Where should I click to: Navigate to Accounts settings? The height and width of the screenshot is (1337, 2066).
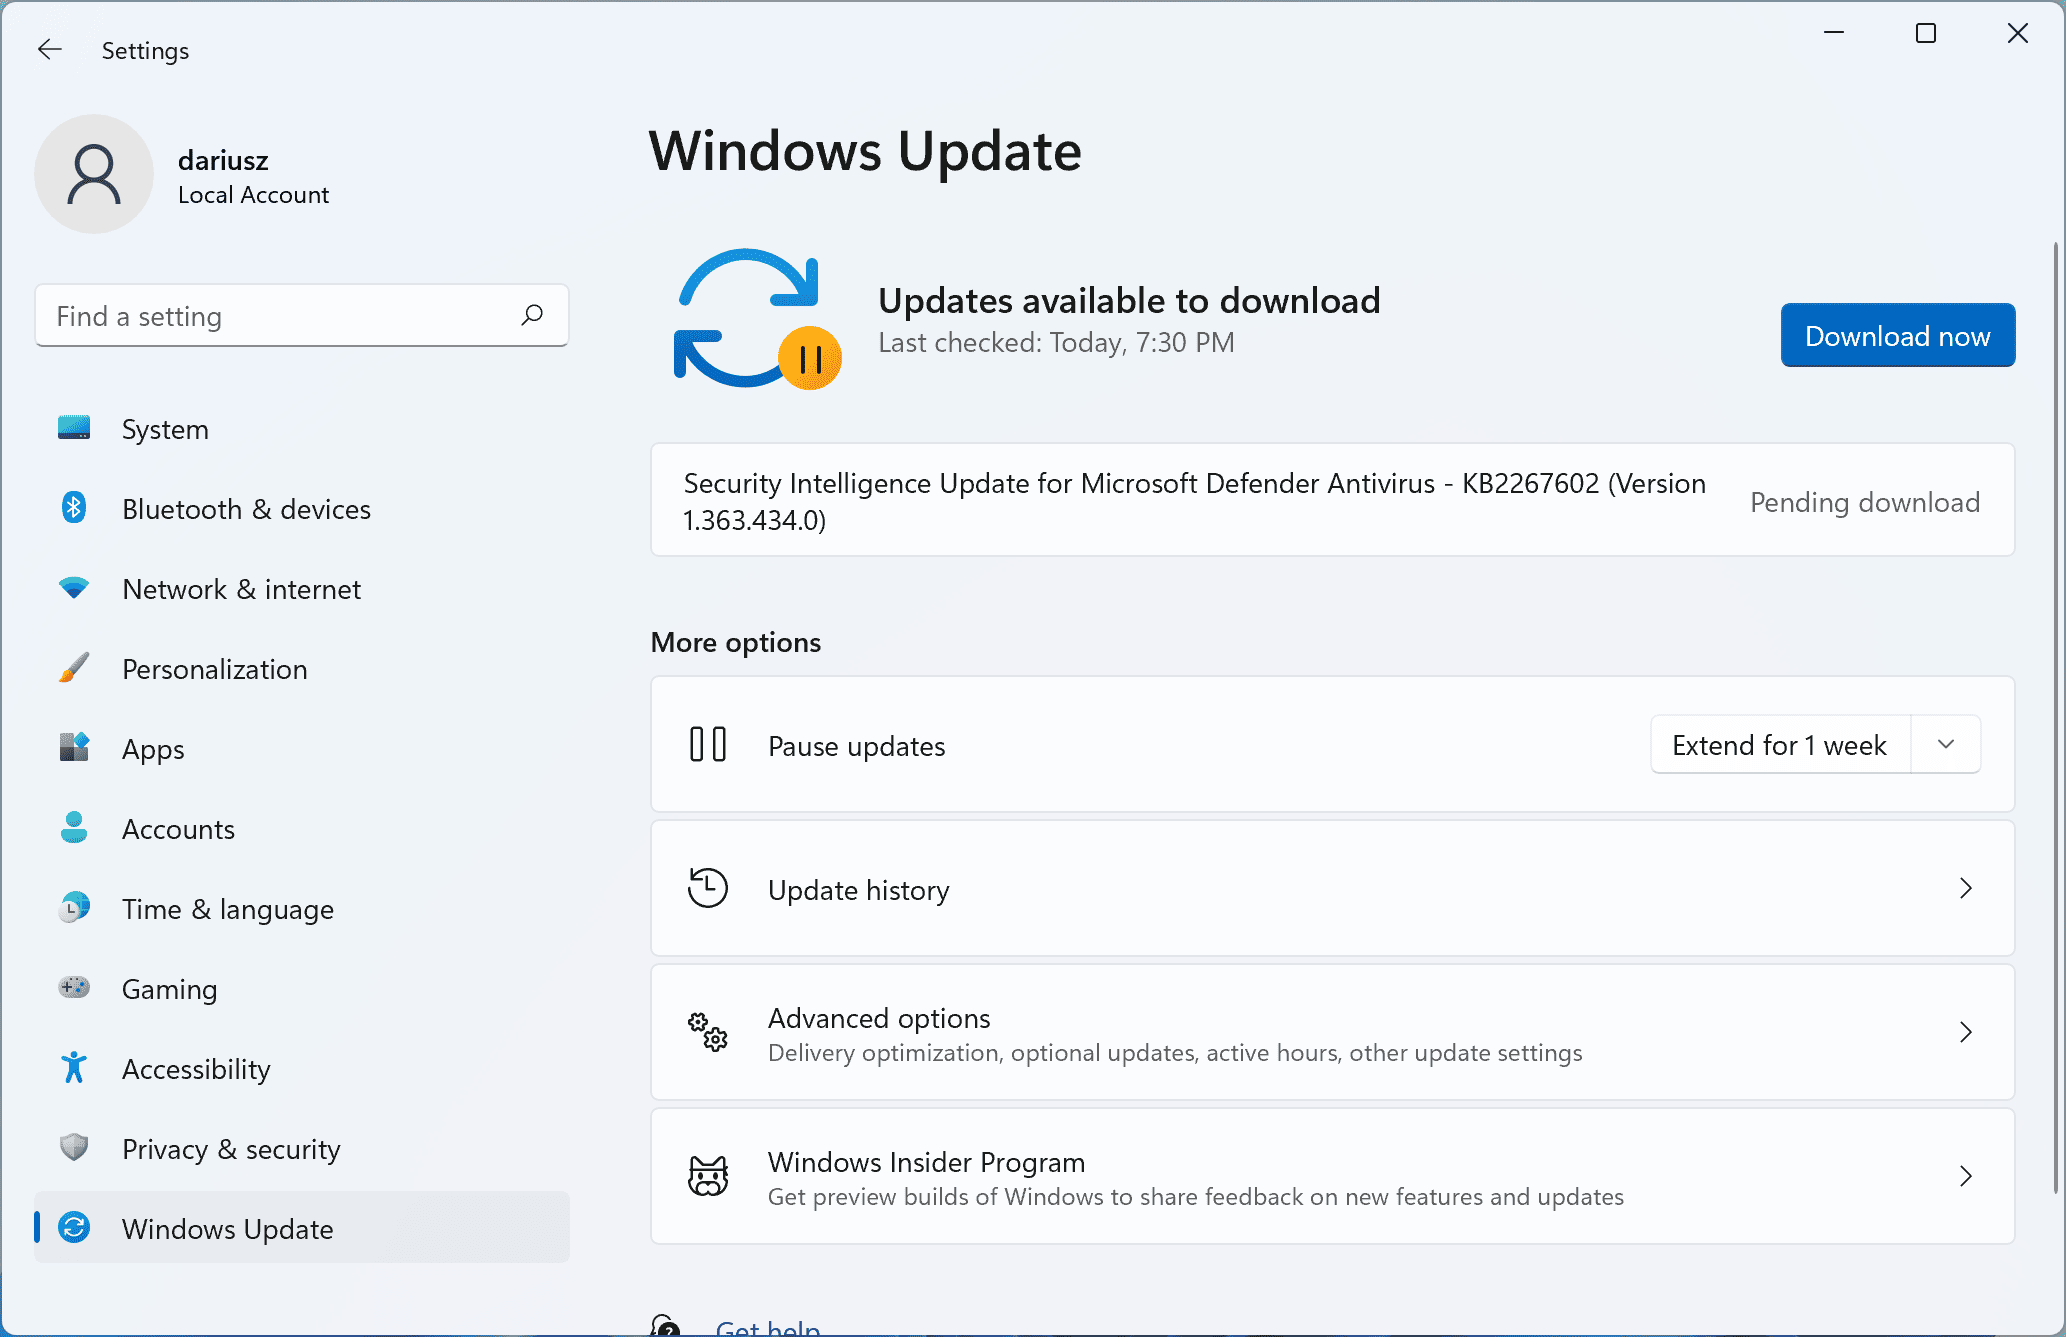[x=302, y=829]
